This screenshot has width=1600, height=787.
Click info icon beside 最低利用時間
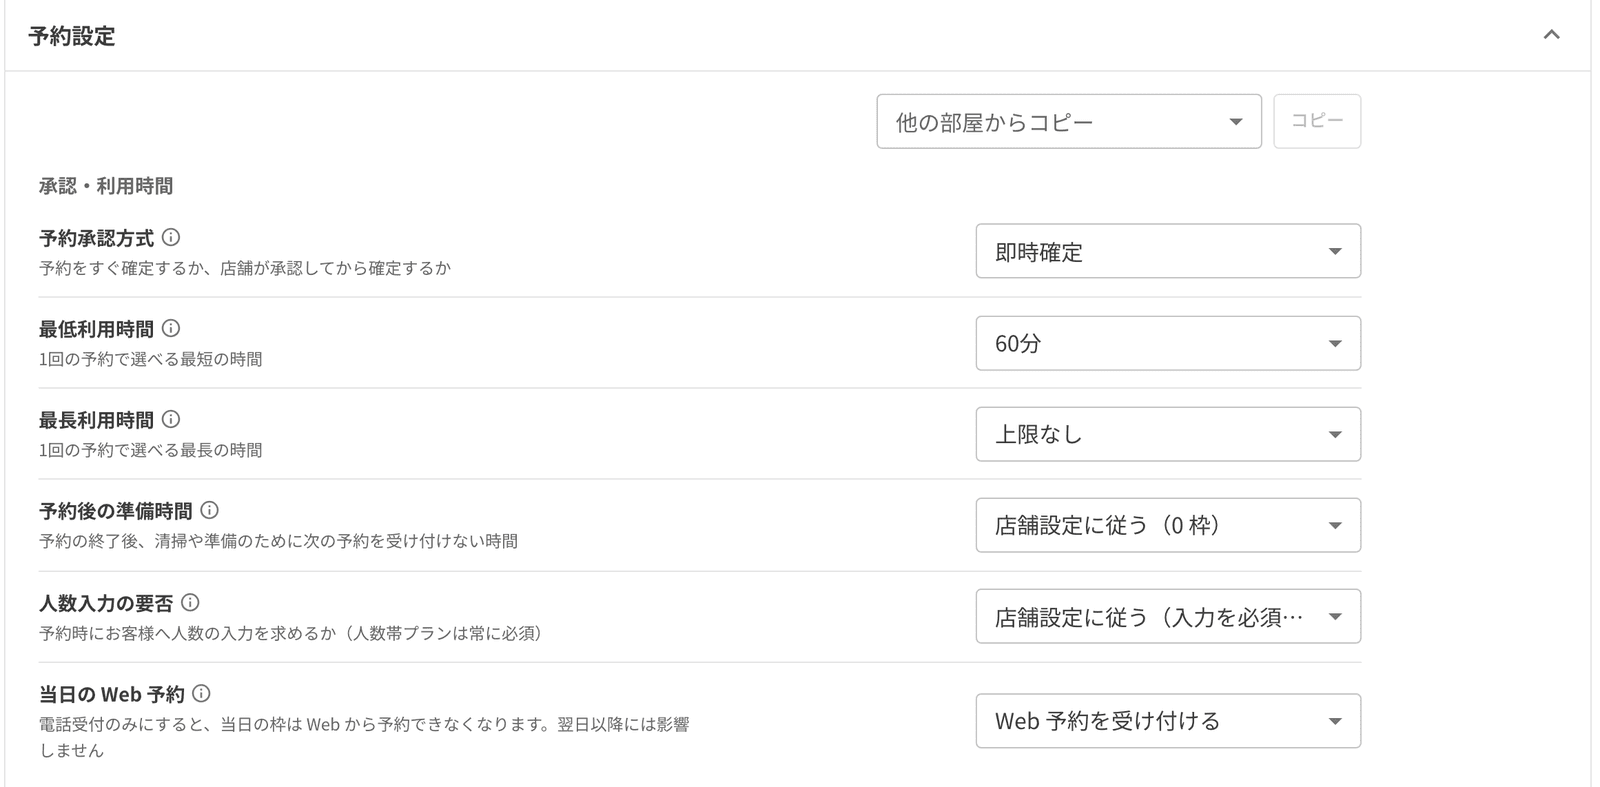pyautogui.click(x=171, y=329)
